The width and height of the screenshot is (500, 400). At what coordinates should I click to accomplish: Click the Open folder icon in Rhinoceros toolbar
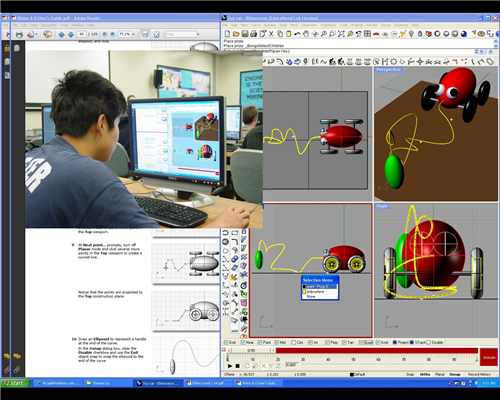(x=236, y=34)
